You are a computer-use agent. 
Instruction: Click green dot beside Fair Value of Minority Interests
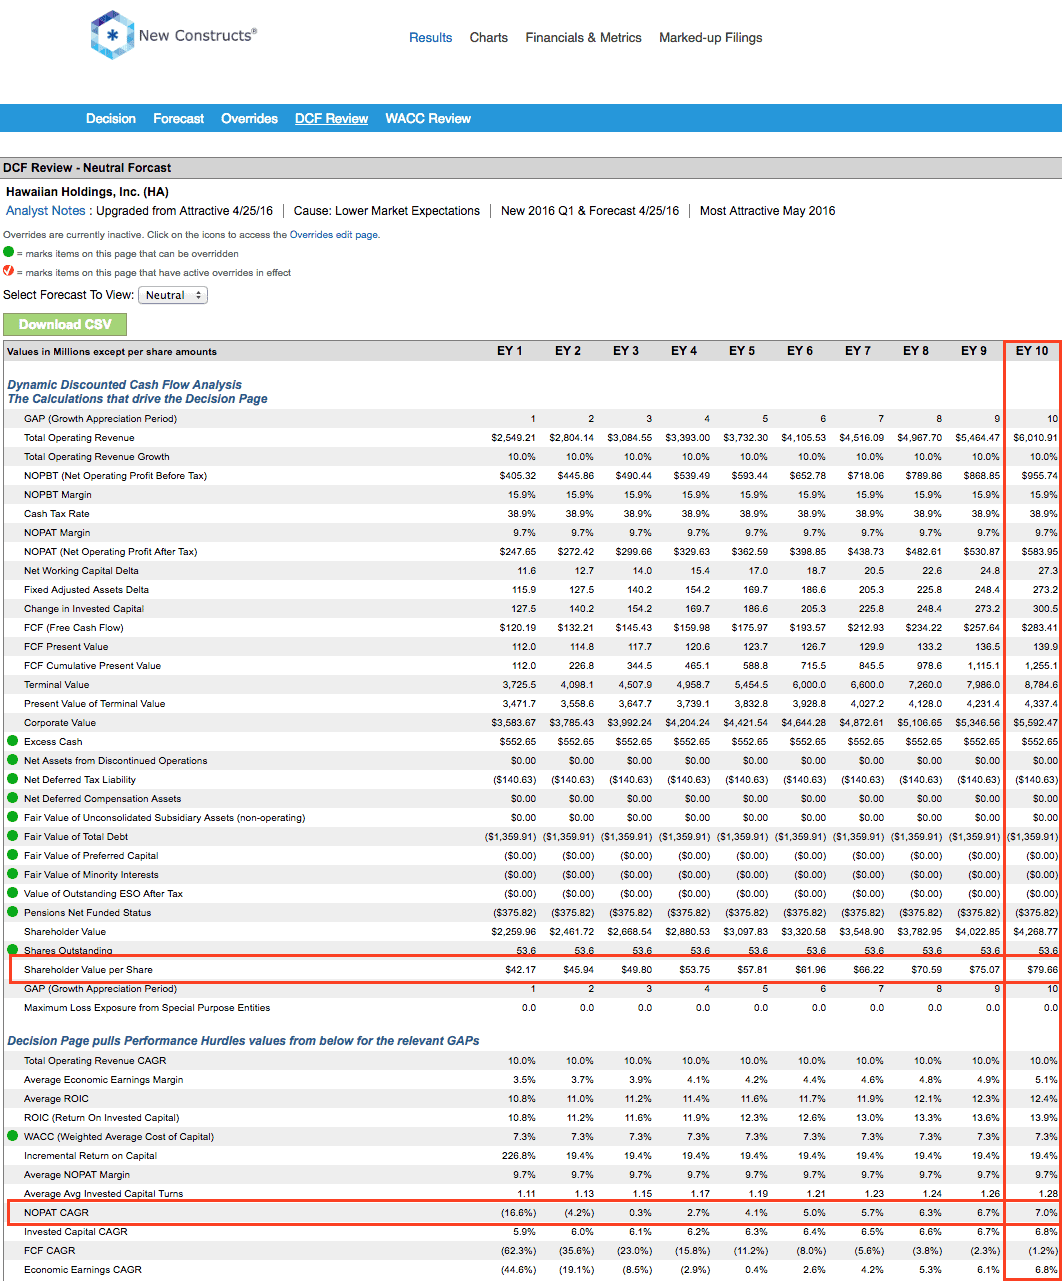[12, 874]
